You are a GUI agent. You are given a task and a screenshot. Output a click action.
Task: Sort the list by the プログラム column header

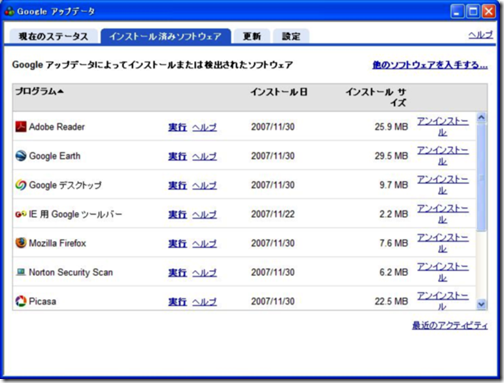coord(39,91)
